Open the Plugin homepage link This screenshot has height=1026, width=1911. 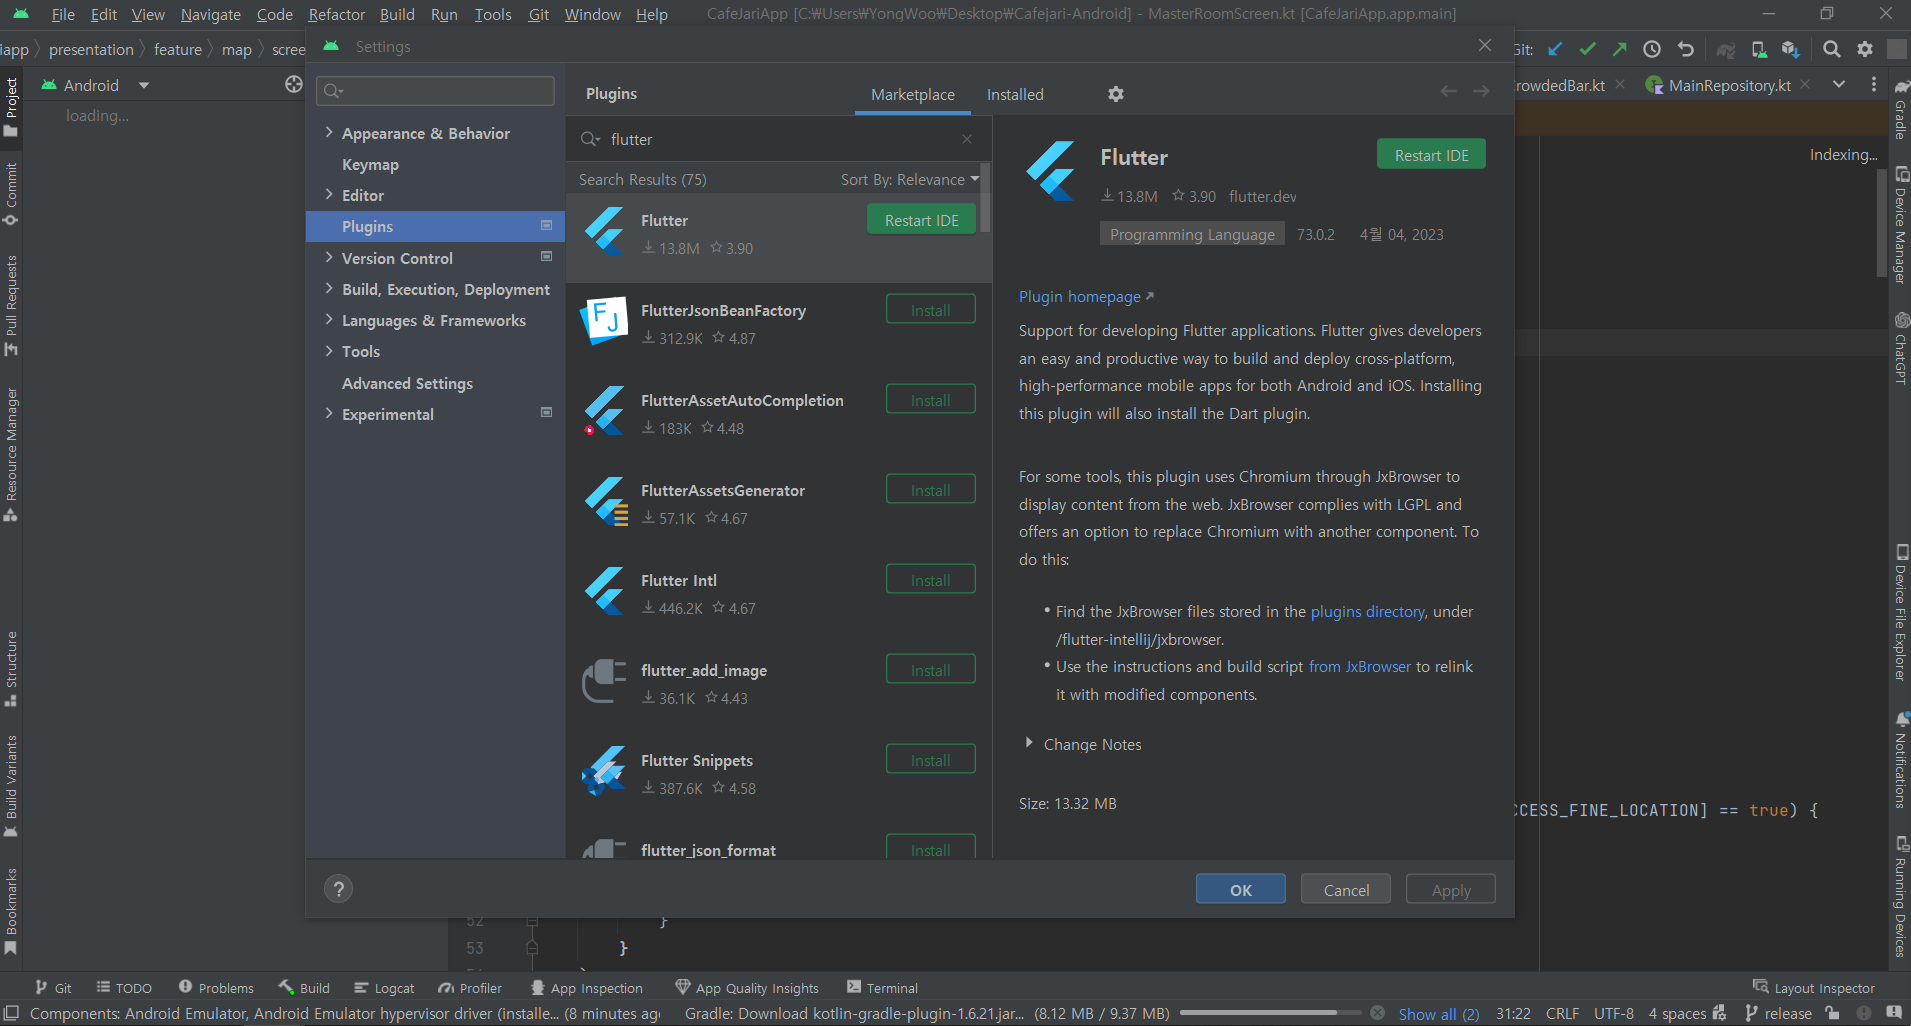pyautogui.click(x=1086, y=297)
